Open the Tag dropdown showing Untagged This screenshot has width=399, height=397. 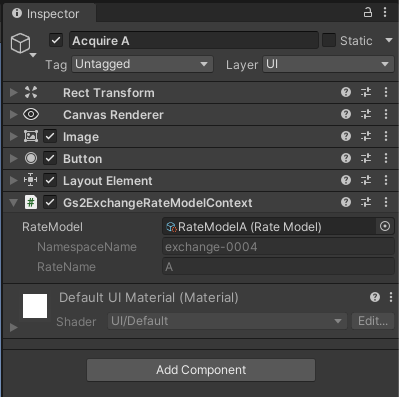(142, 64)
